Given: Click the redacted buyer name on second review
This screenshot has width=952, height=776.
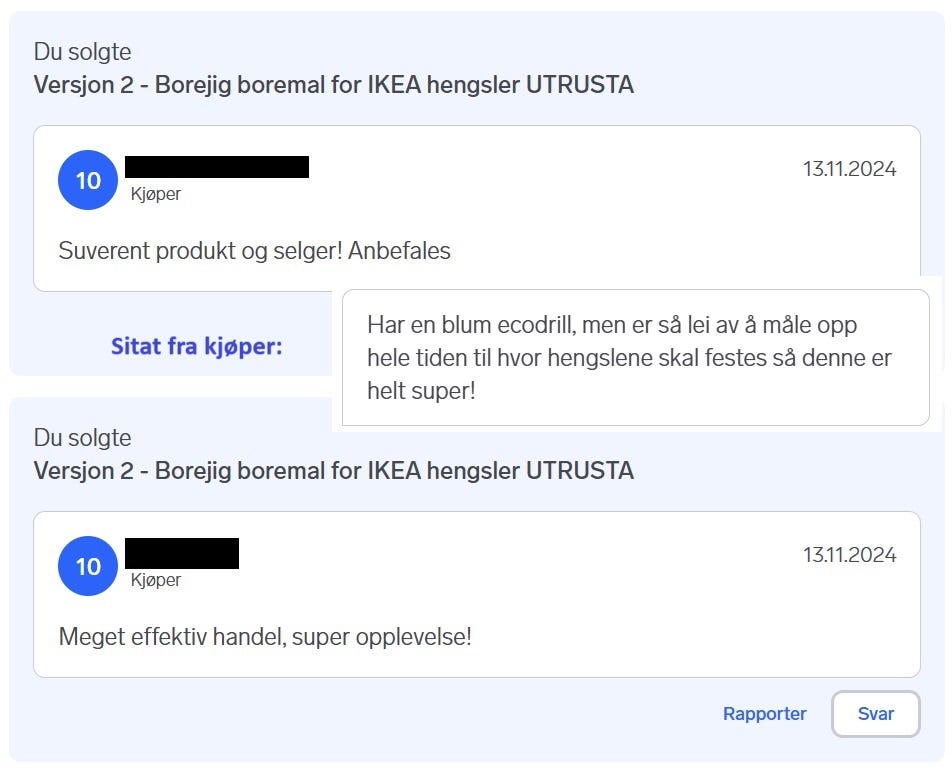Looking at the screenshot, I should click(x=182, y=553).
